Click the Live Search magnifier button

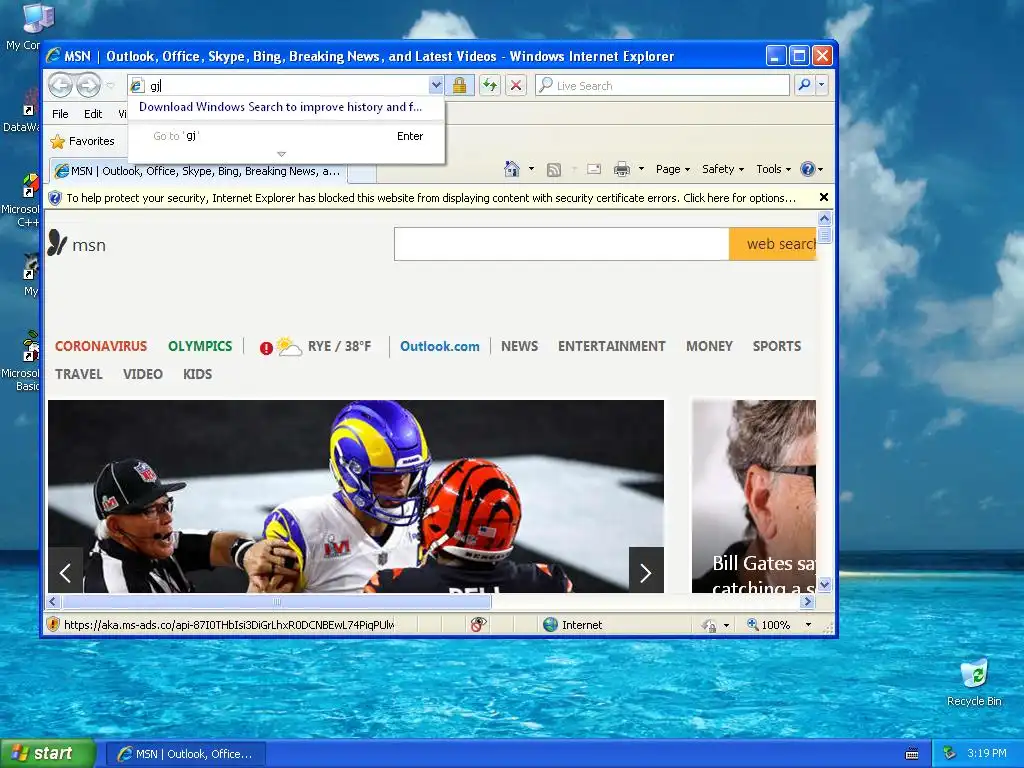805,86
